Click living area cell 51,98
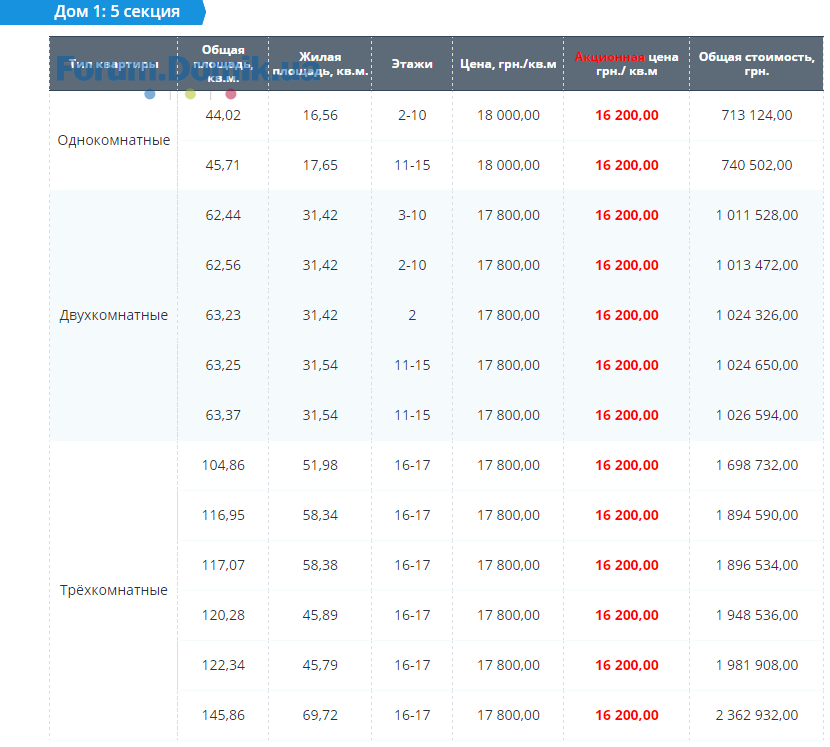The height and width of the screenshot is (747, 830). click(x=320, y=465)
